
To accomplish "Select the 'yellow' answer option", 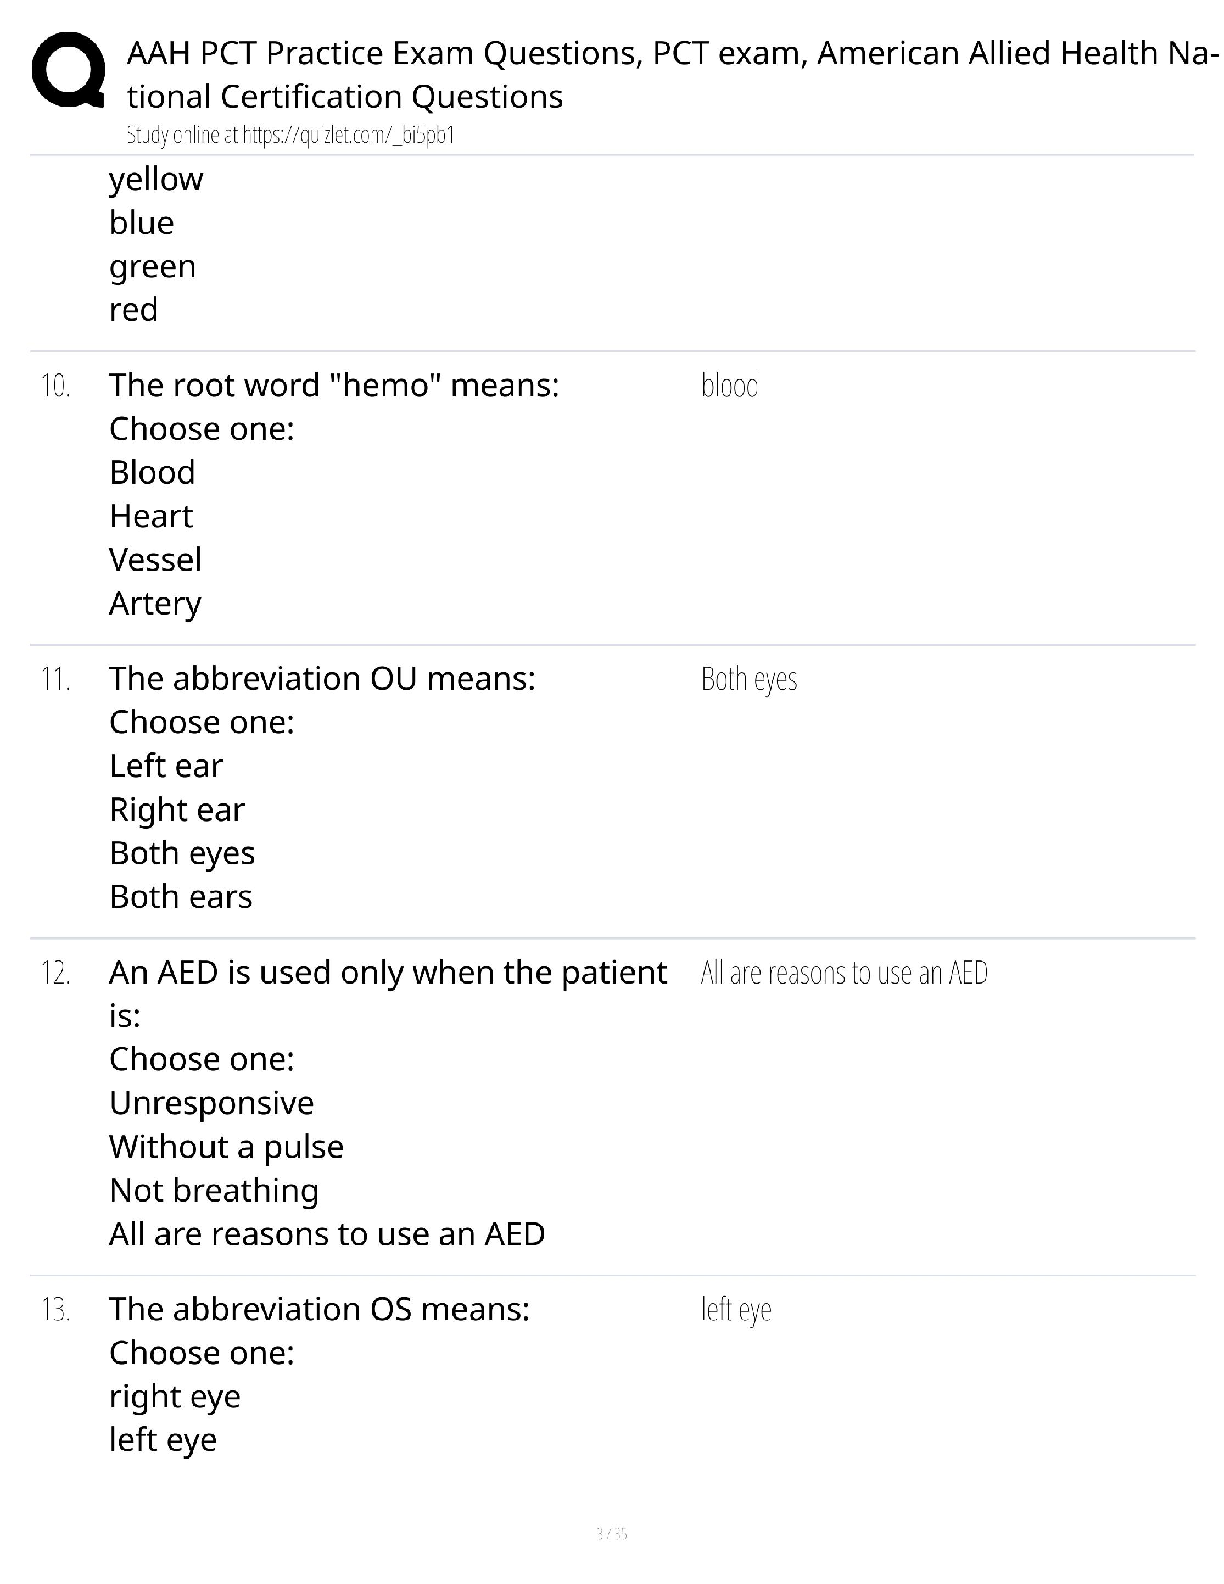I will [156, 179].
